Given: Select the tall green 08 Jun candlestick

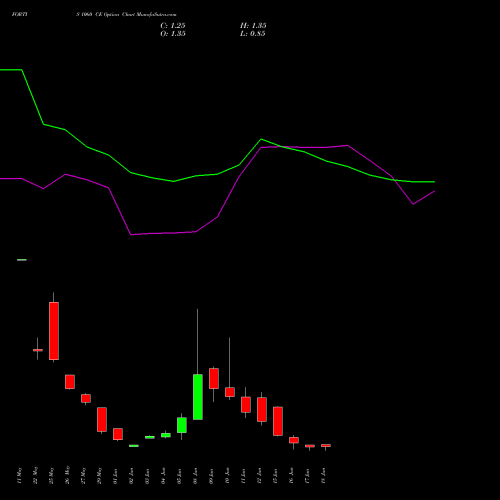Looking at the screenshot, I should coord(198,397).
